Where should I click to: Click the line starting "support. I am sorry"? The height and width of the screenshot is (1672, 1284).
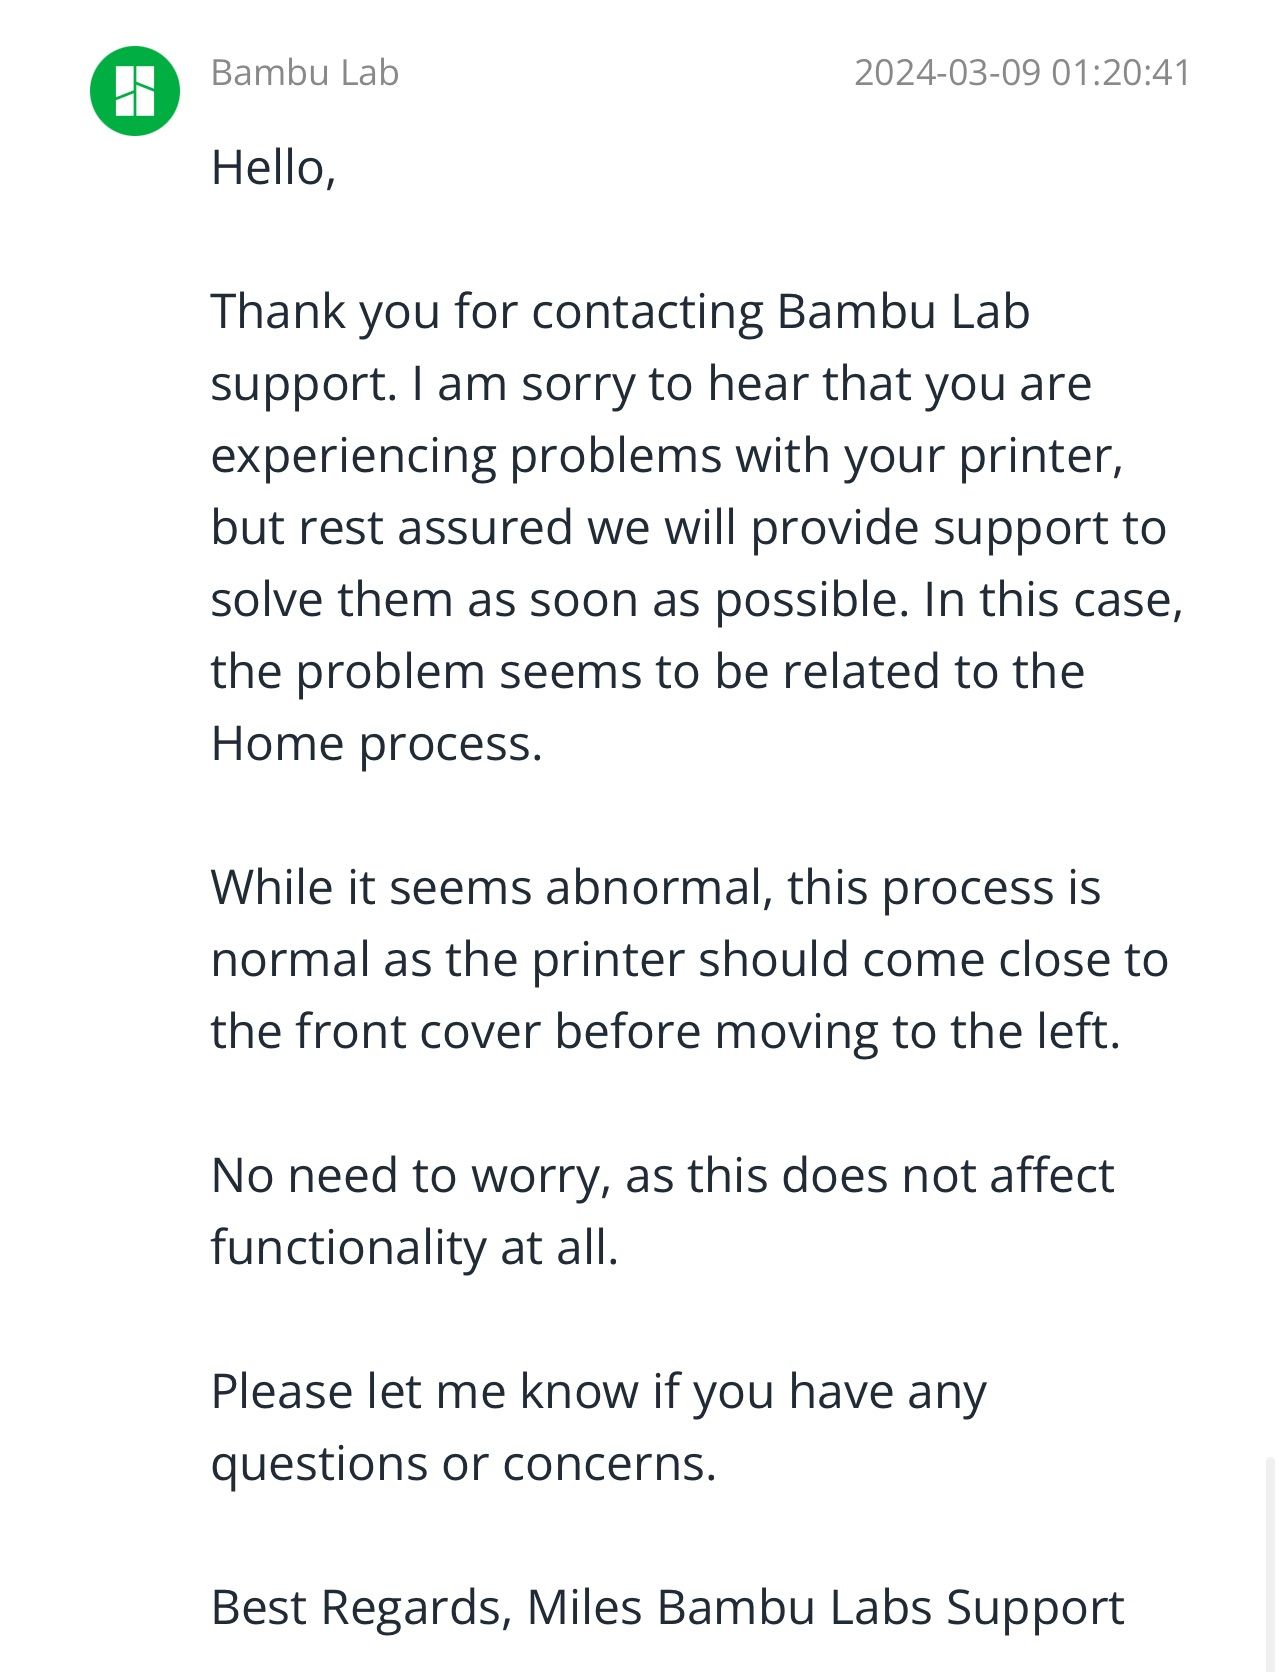651,384
